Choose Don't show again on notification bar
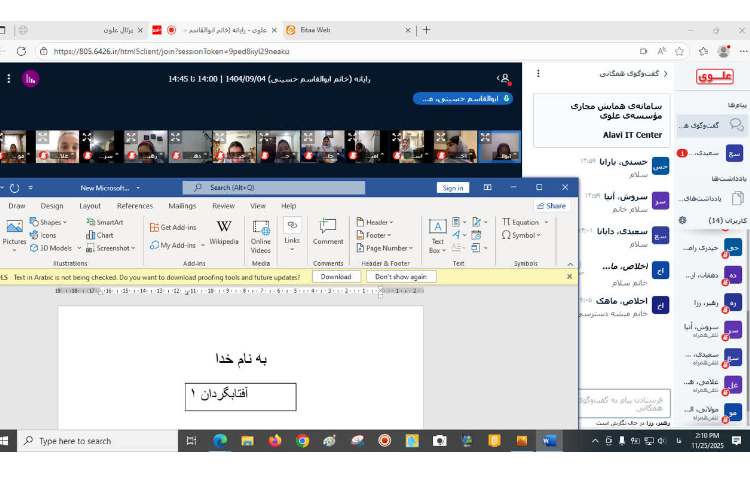 click(401, 277)
